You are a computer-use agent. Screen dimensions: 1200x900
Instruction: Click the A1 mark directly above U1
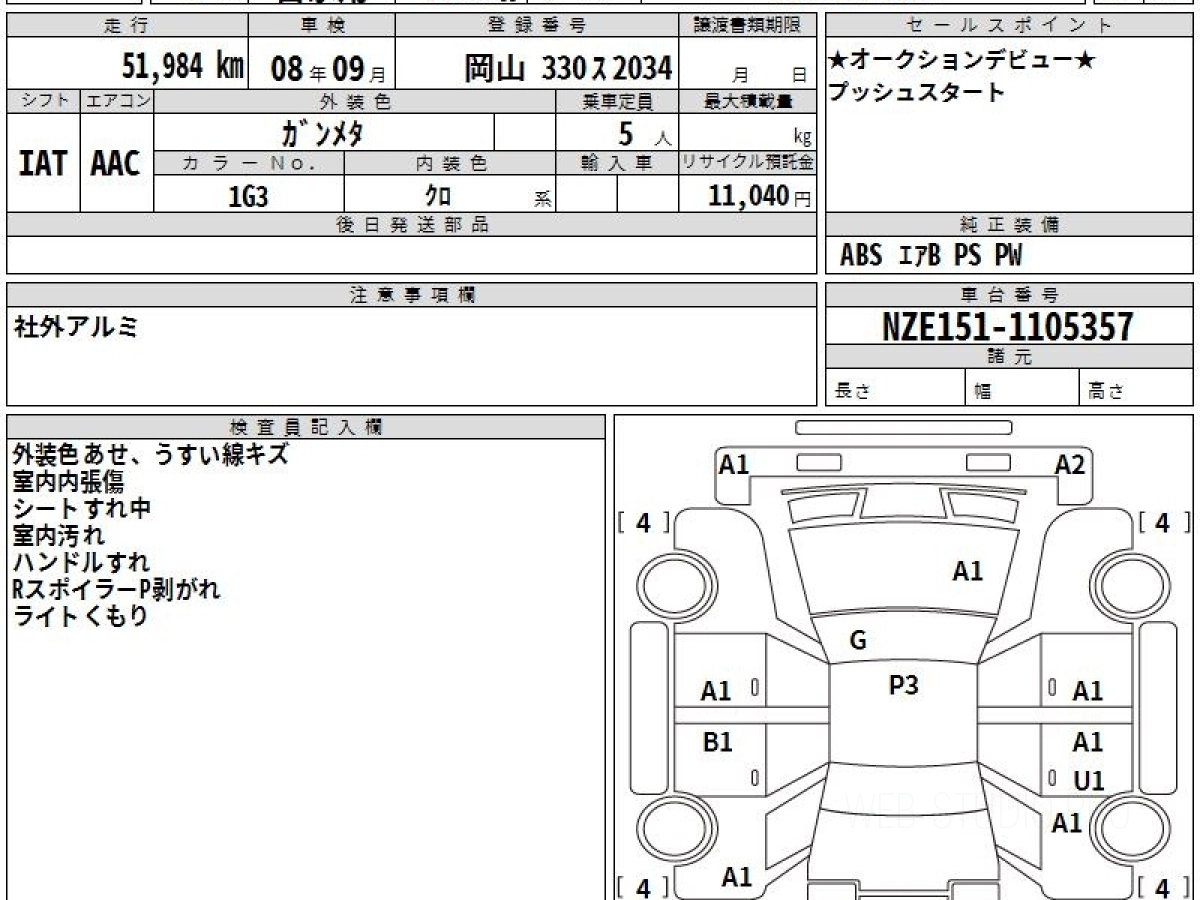1087,742
